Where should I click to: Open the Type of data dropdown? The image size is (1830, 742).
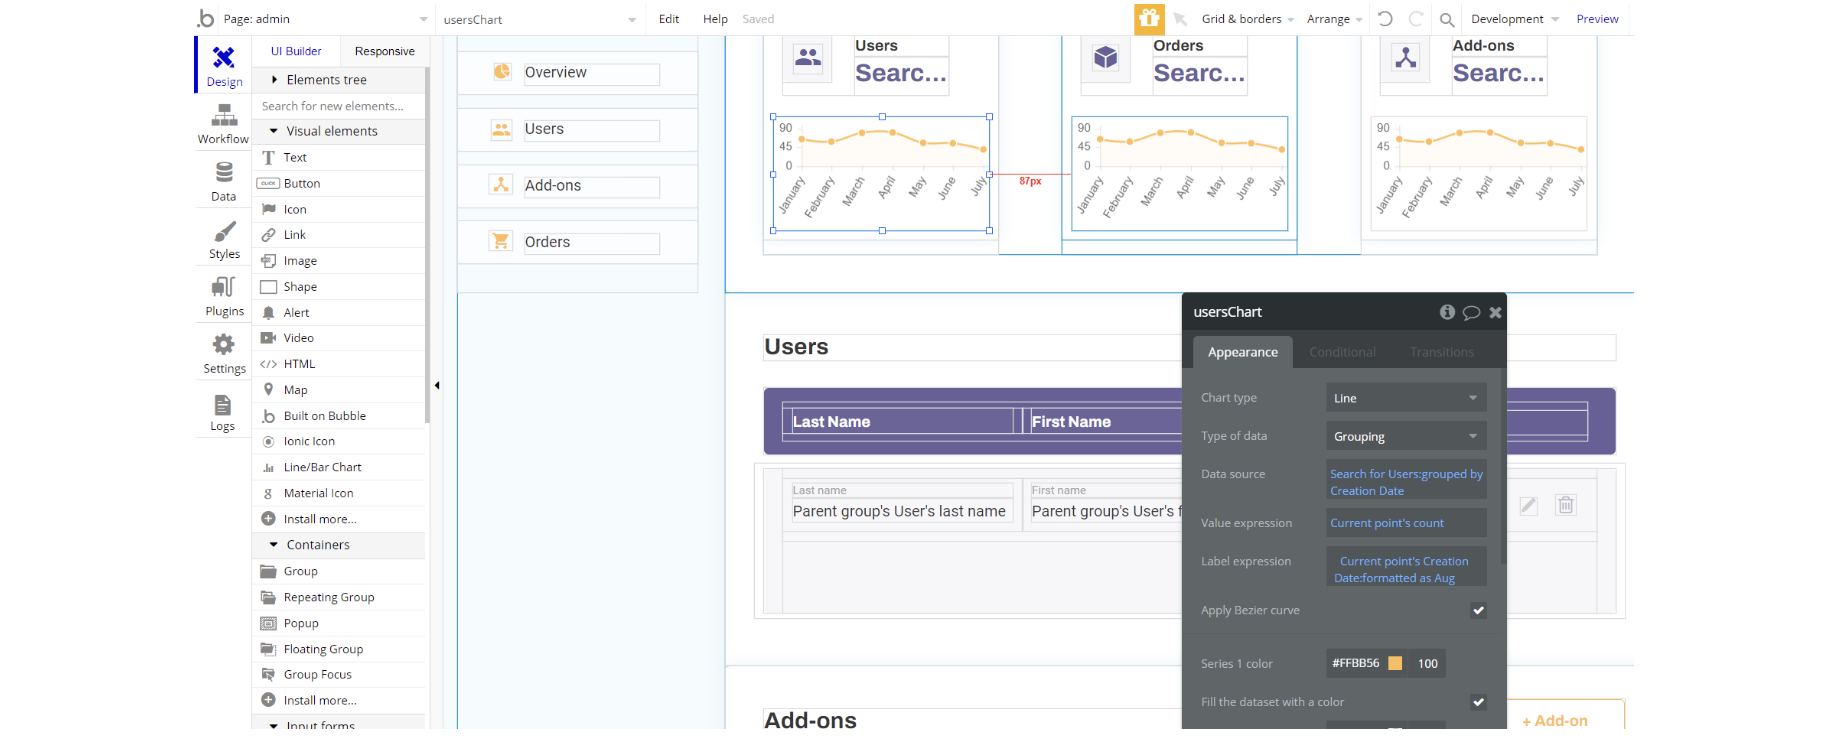(x=1405, y=437)
